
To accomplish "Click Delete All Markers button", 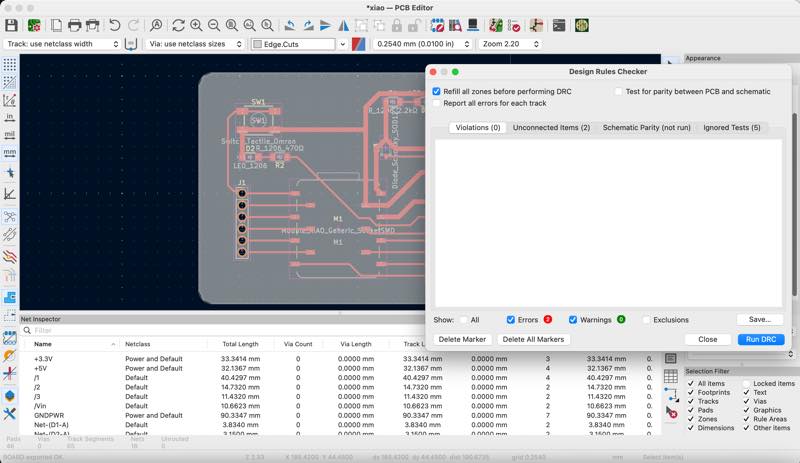I will pyautogui.click(x=533, y=339).
